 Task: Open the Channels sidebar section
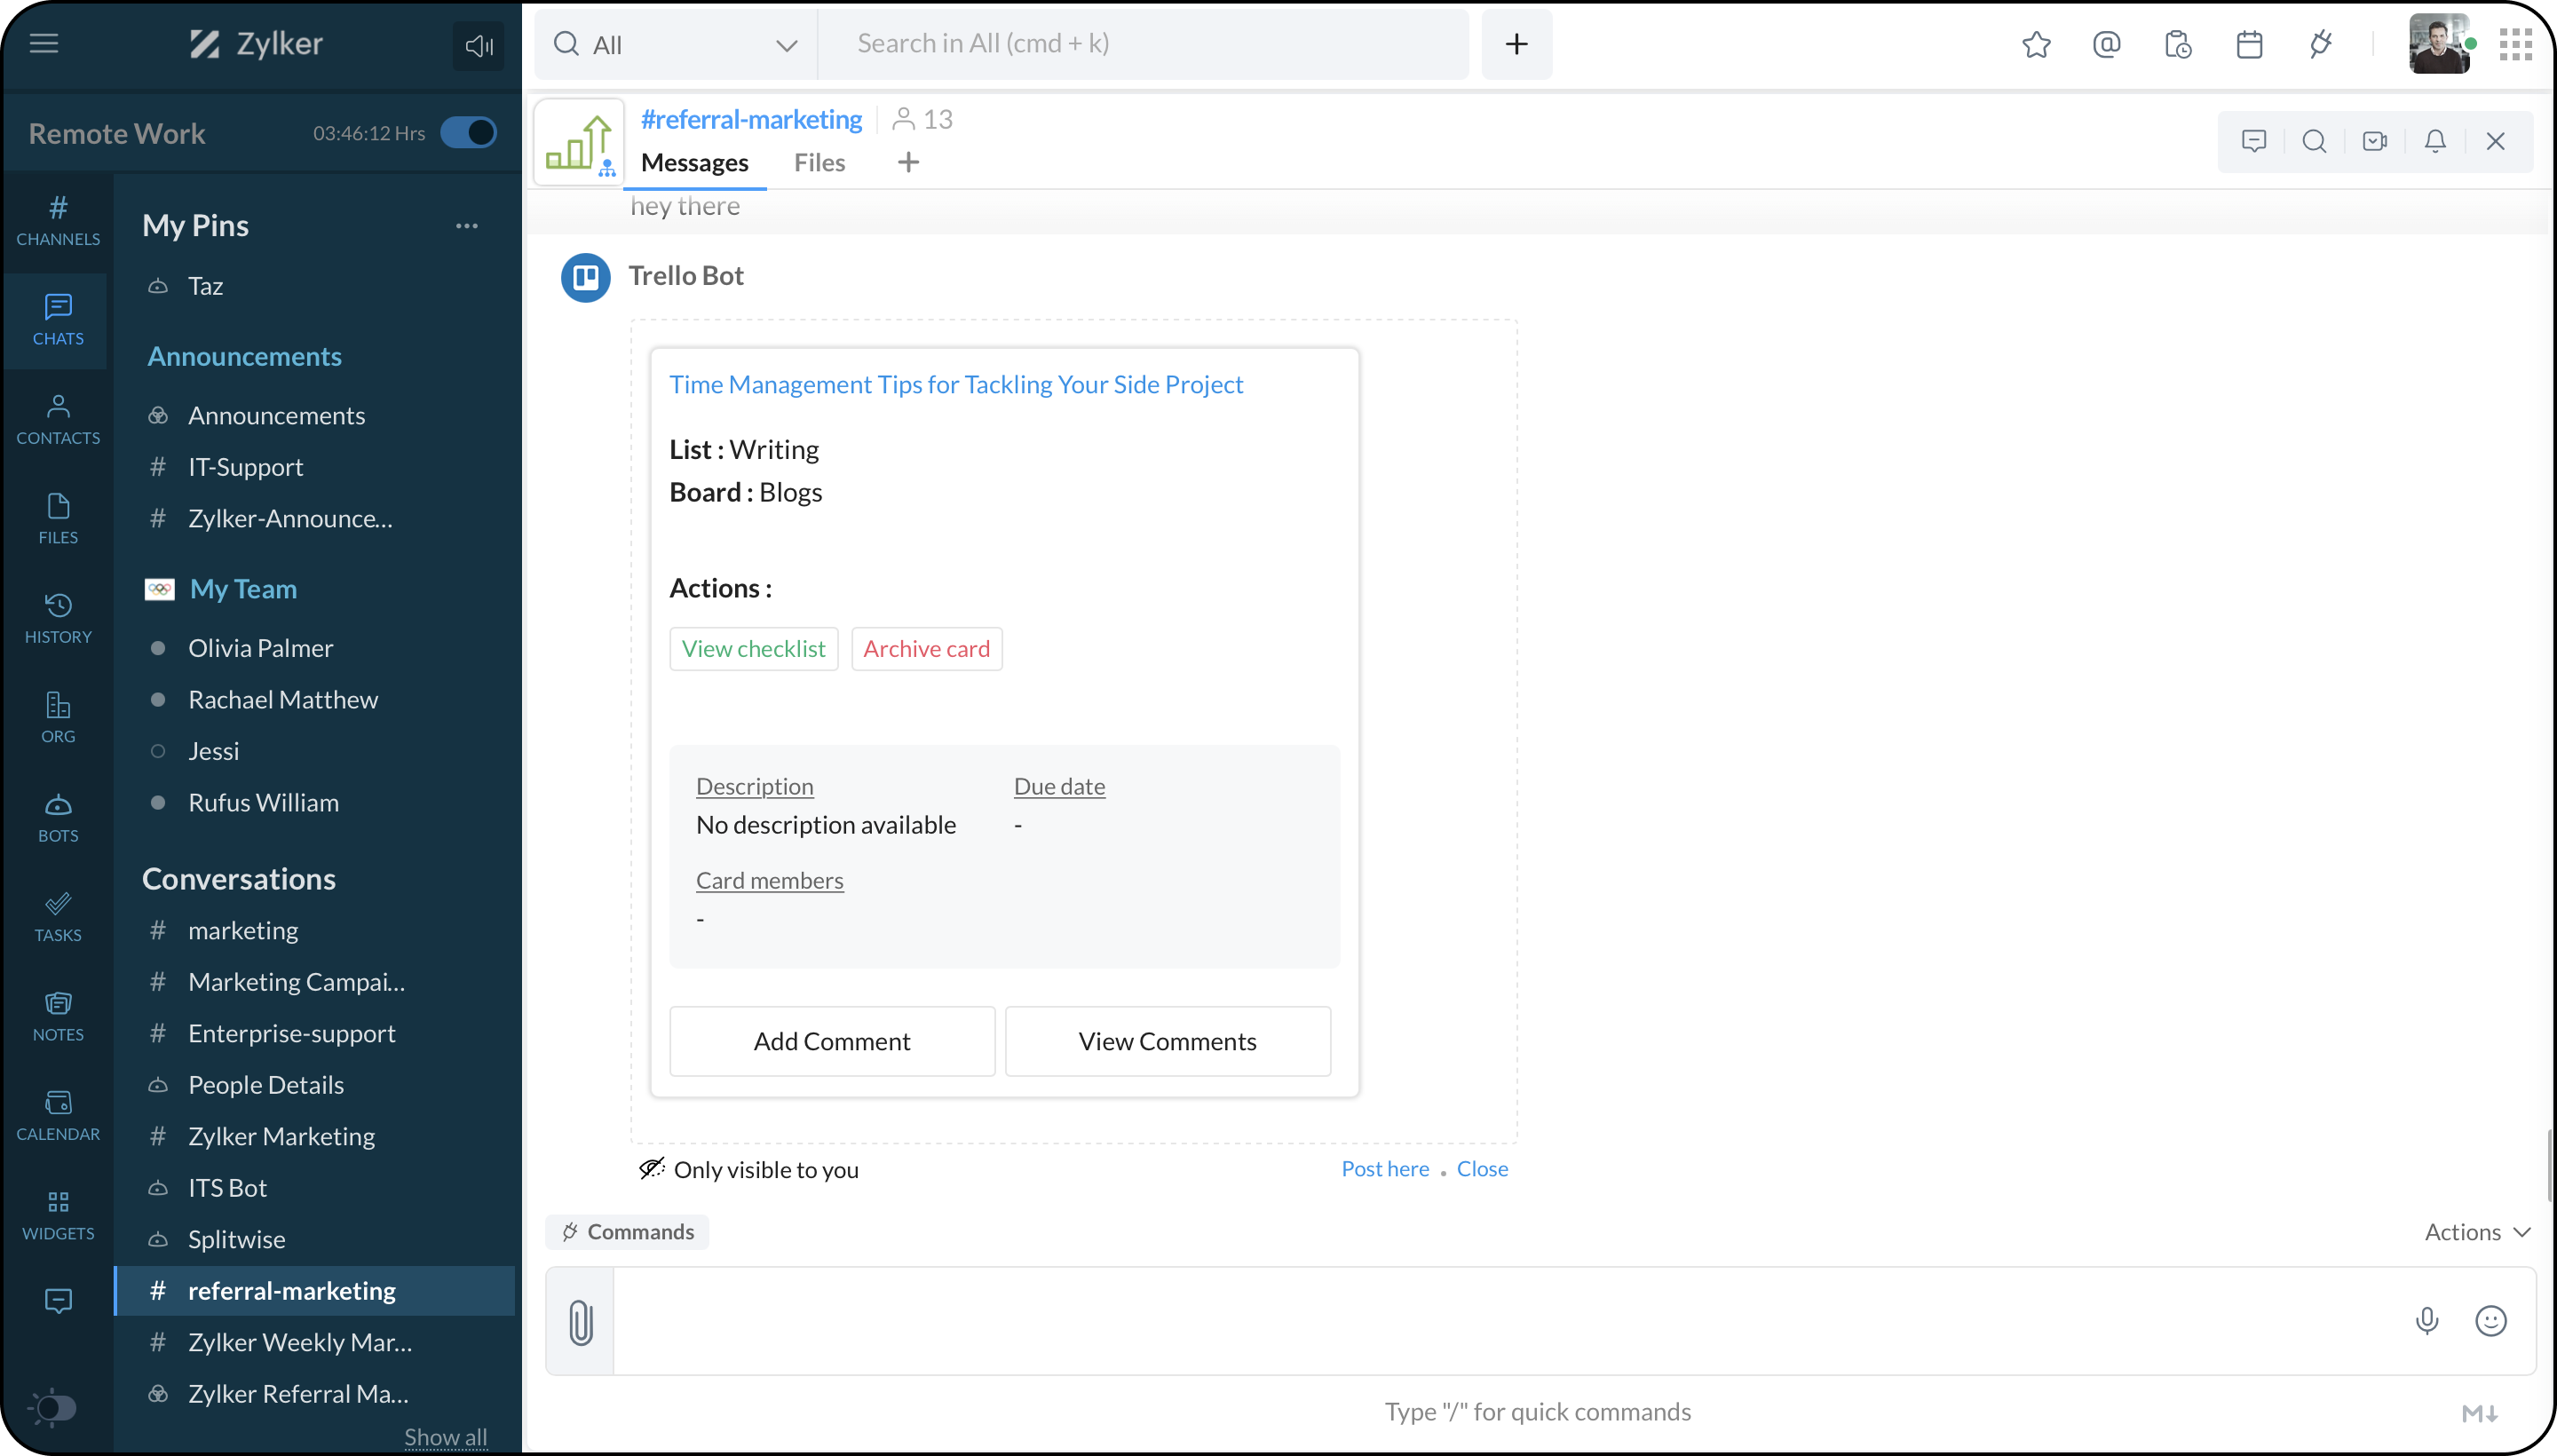[x=58, y=221]
